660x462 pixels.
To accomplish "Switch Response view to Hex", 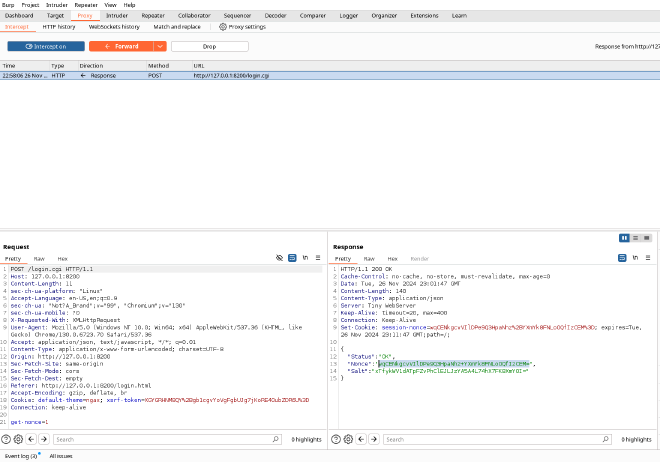I will pos(393,259).
